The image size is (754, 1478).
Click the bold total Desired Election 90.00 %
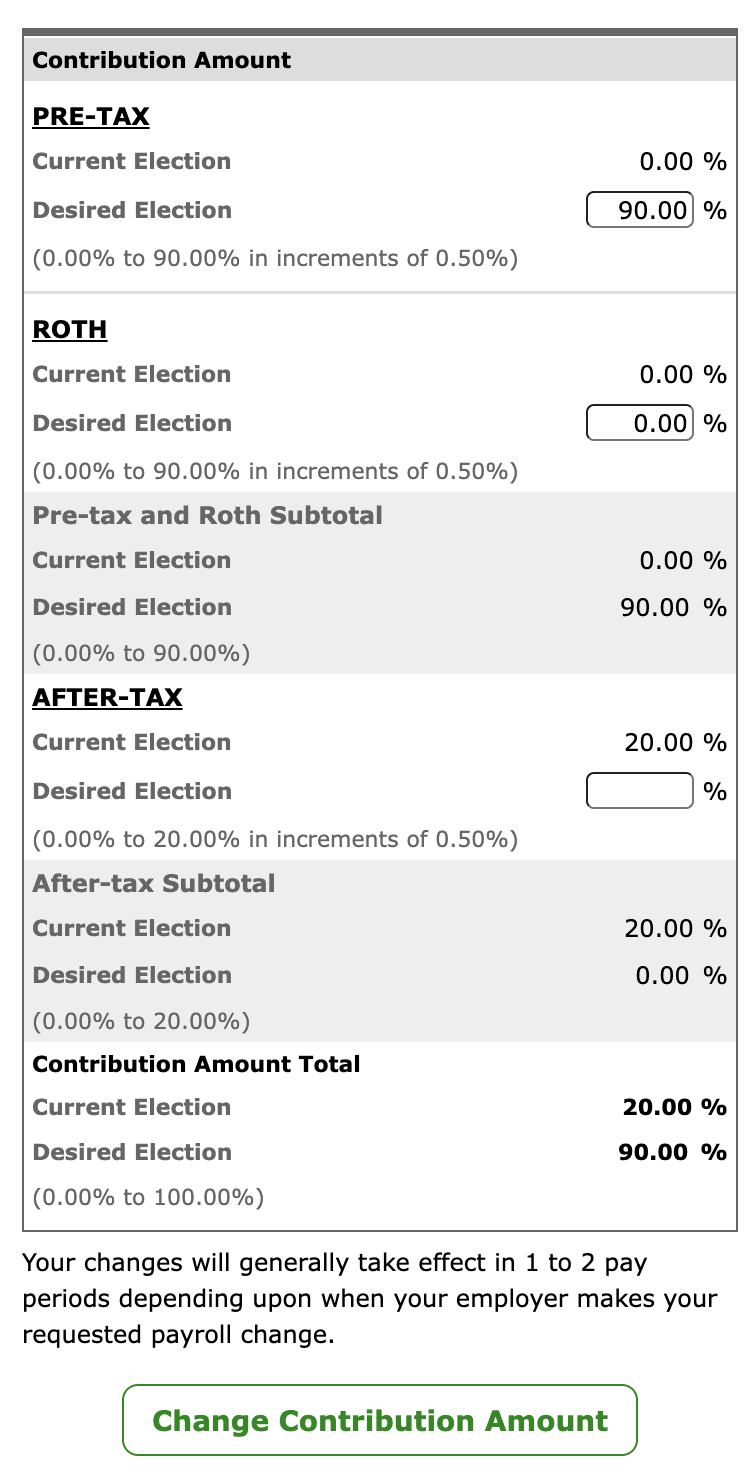(x=672, y=1152)
